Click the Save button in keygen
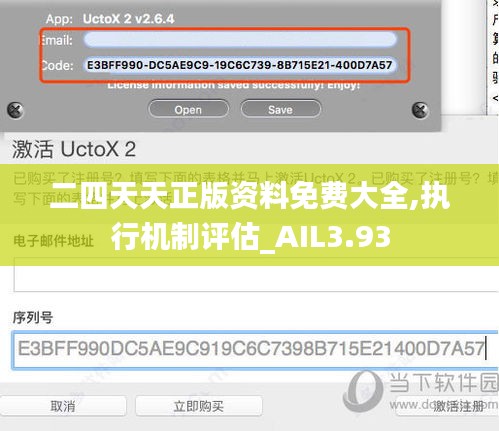499x431 pixels. [281, 109]
